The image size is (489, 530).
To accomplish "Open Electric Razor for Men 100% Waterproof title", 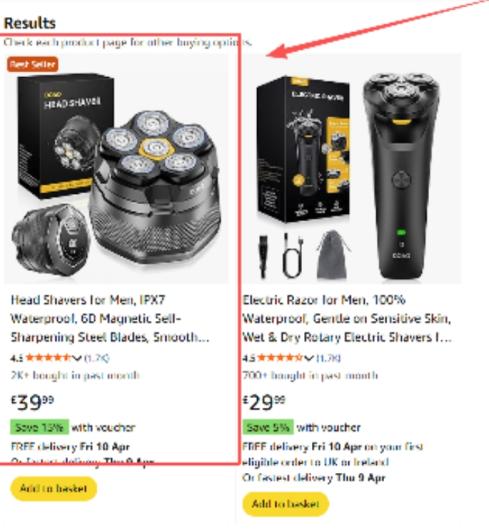I will coord(347,318).
